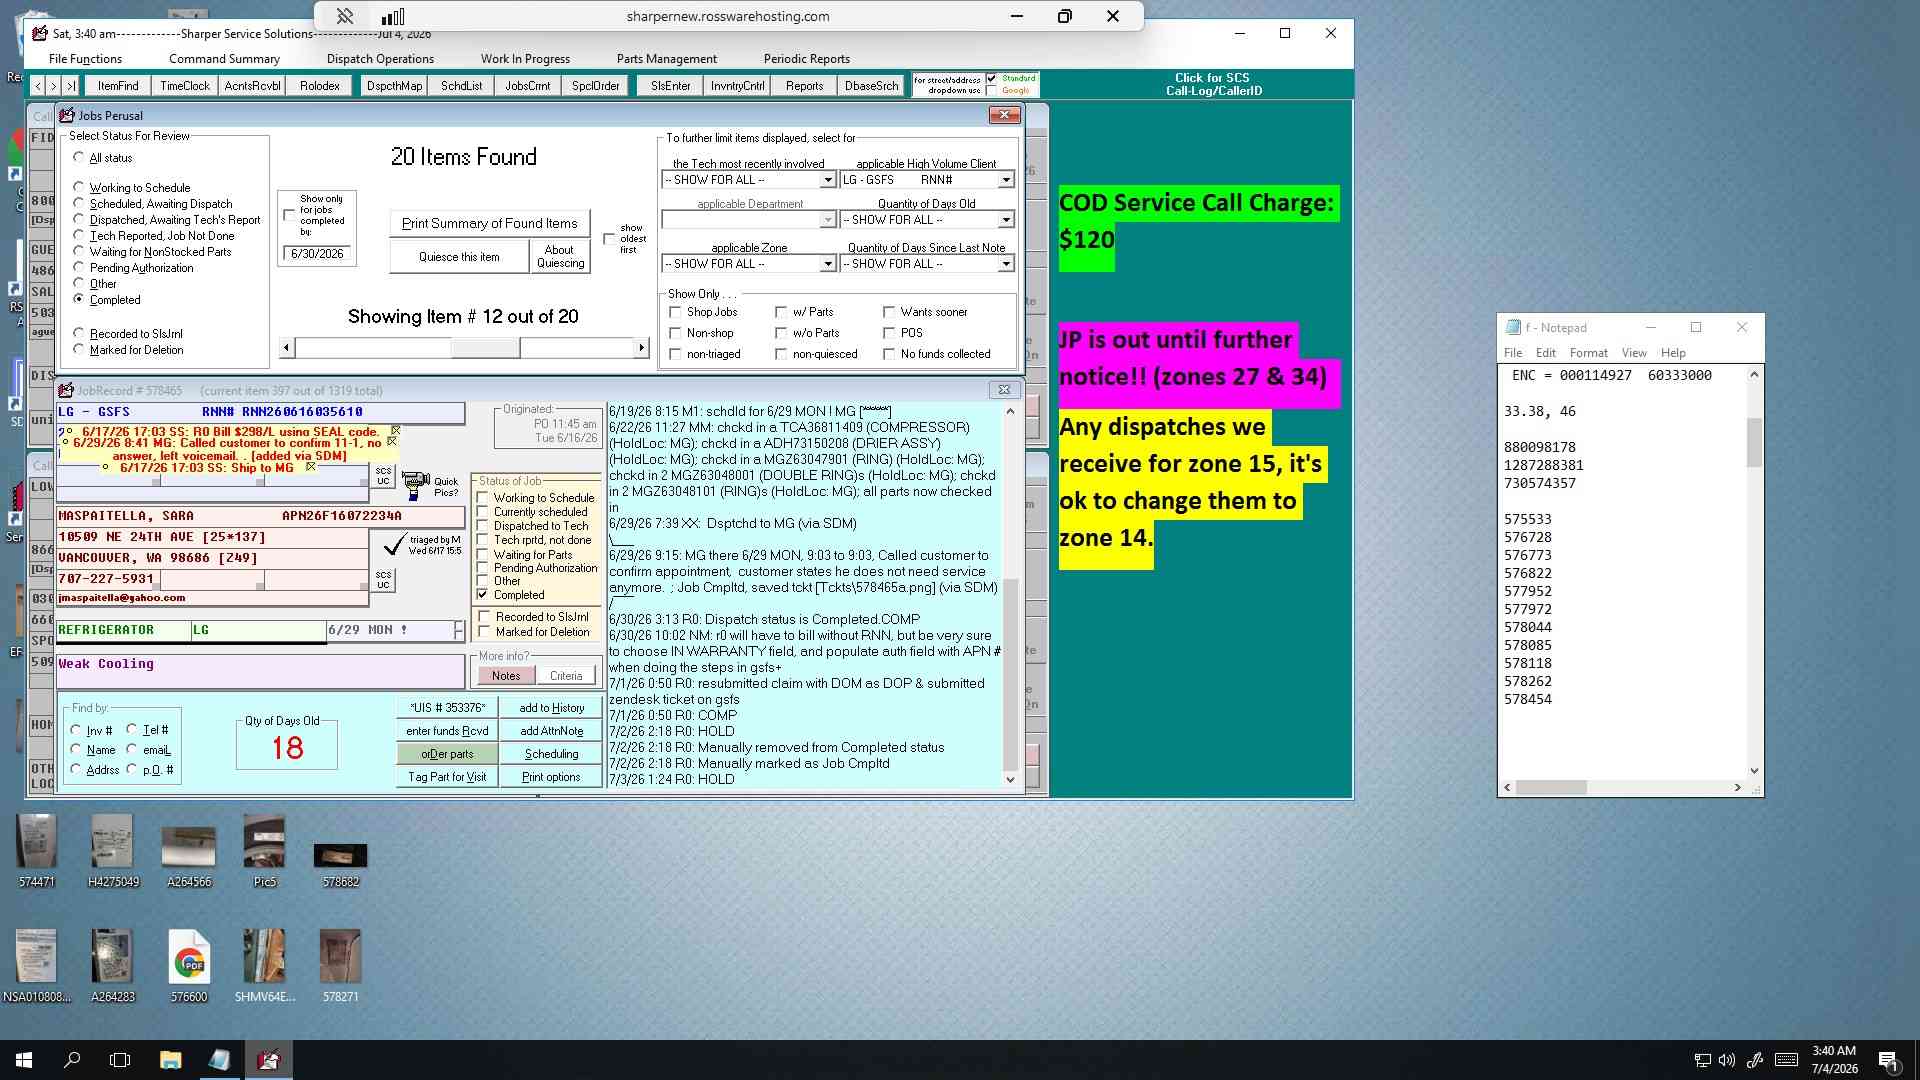Image resolution: width=1920 pixels, height=1080 pixels.
Task: Click the taskbar search magnifier icon
Action: [72, 1060]
